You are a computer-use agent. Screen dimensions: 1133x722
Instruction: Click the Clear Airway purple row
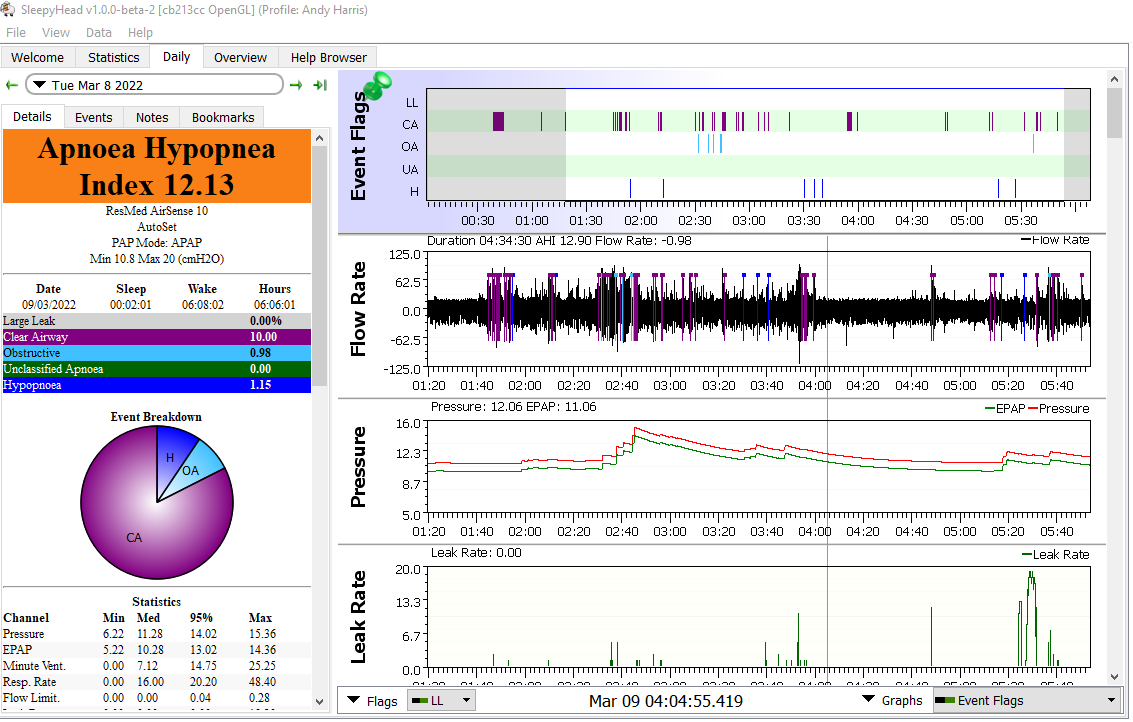[x=156, y=337]
